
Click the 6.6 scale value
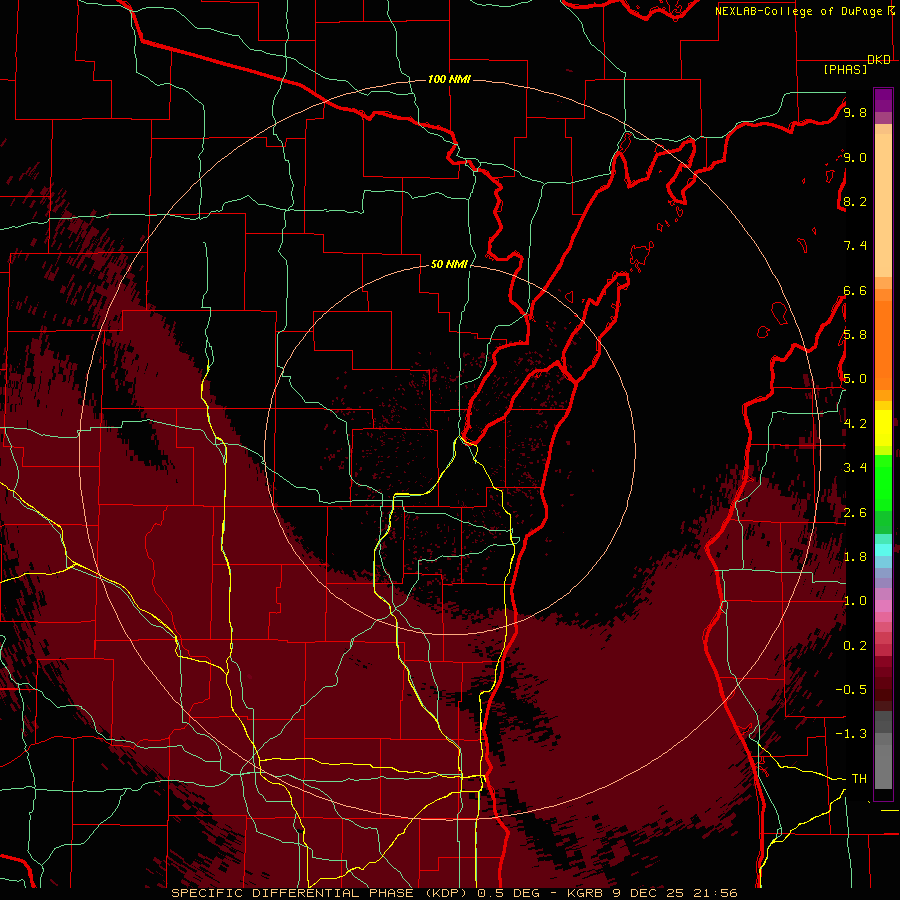[855, 290]
